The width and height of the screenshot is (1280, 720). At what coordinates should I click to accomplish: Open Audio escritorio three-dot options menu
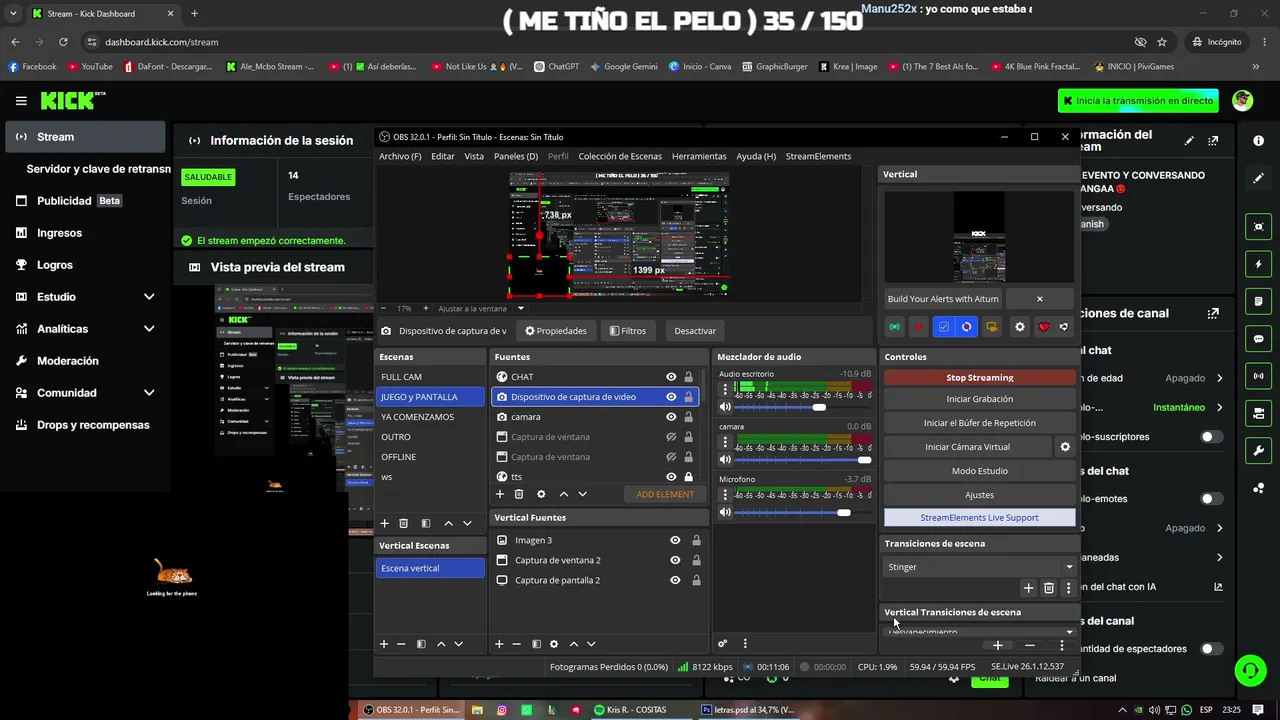coord(725,389)
